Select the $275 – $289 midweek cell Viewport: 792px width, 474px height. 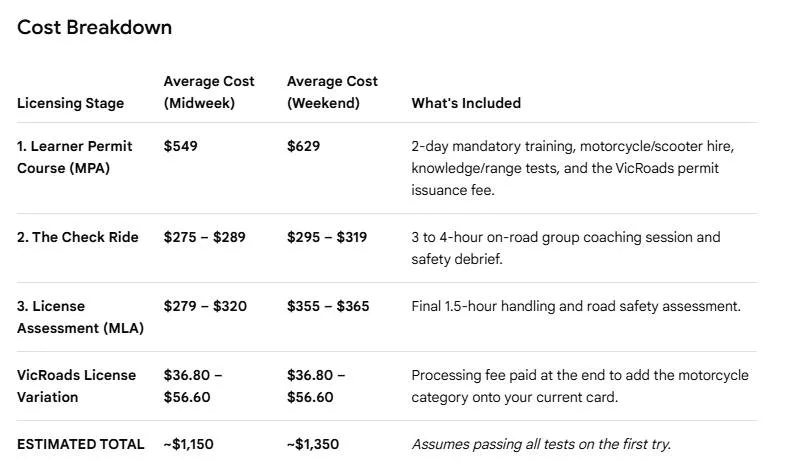point(205,237)
